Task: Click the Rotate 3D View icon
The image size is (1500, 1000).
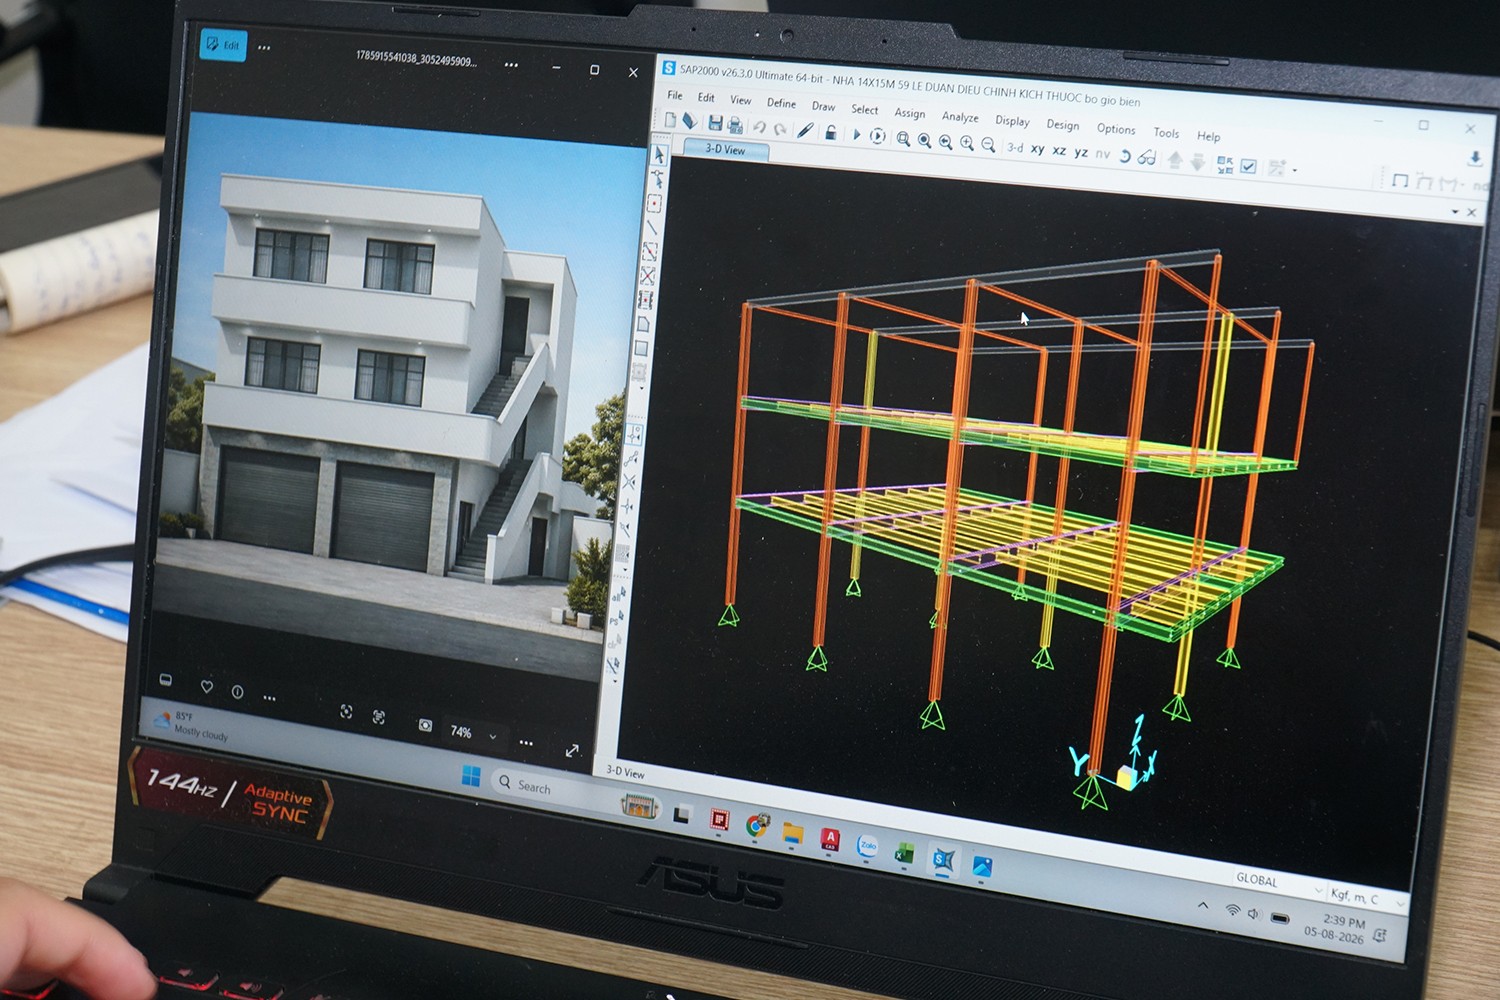Action: coord(1125,156)
